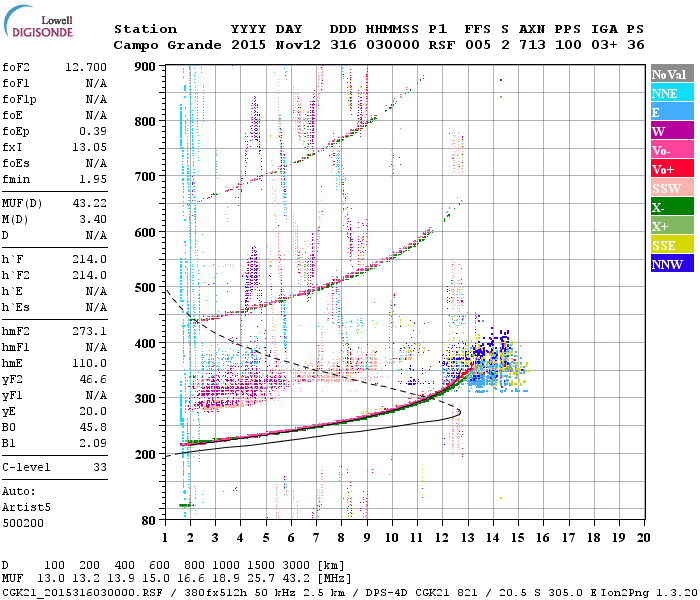Click the 900 km height axis label

[x=145, y=67]
